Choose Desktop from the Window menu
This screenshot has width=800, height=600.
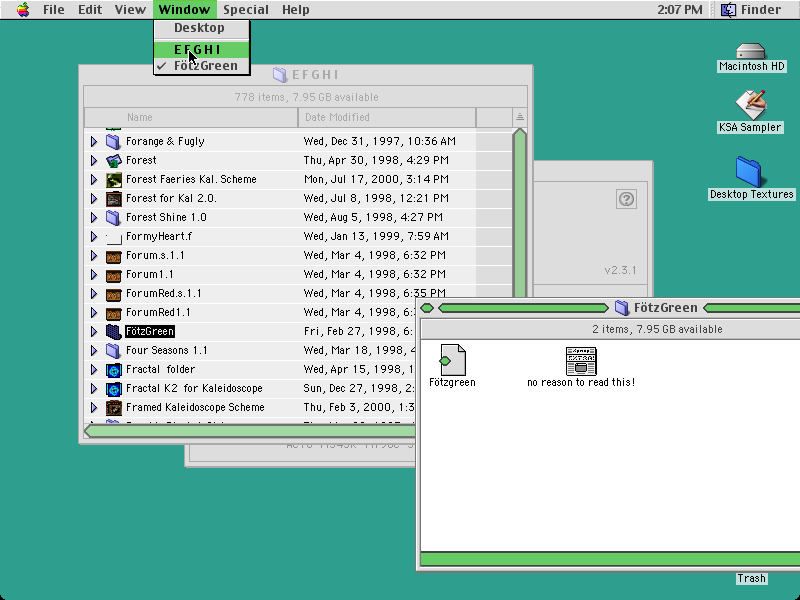pos(202,28)
